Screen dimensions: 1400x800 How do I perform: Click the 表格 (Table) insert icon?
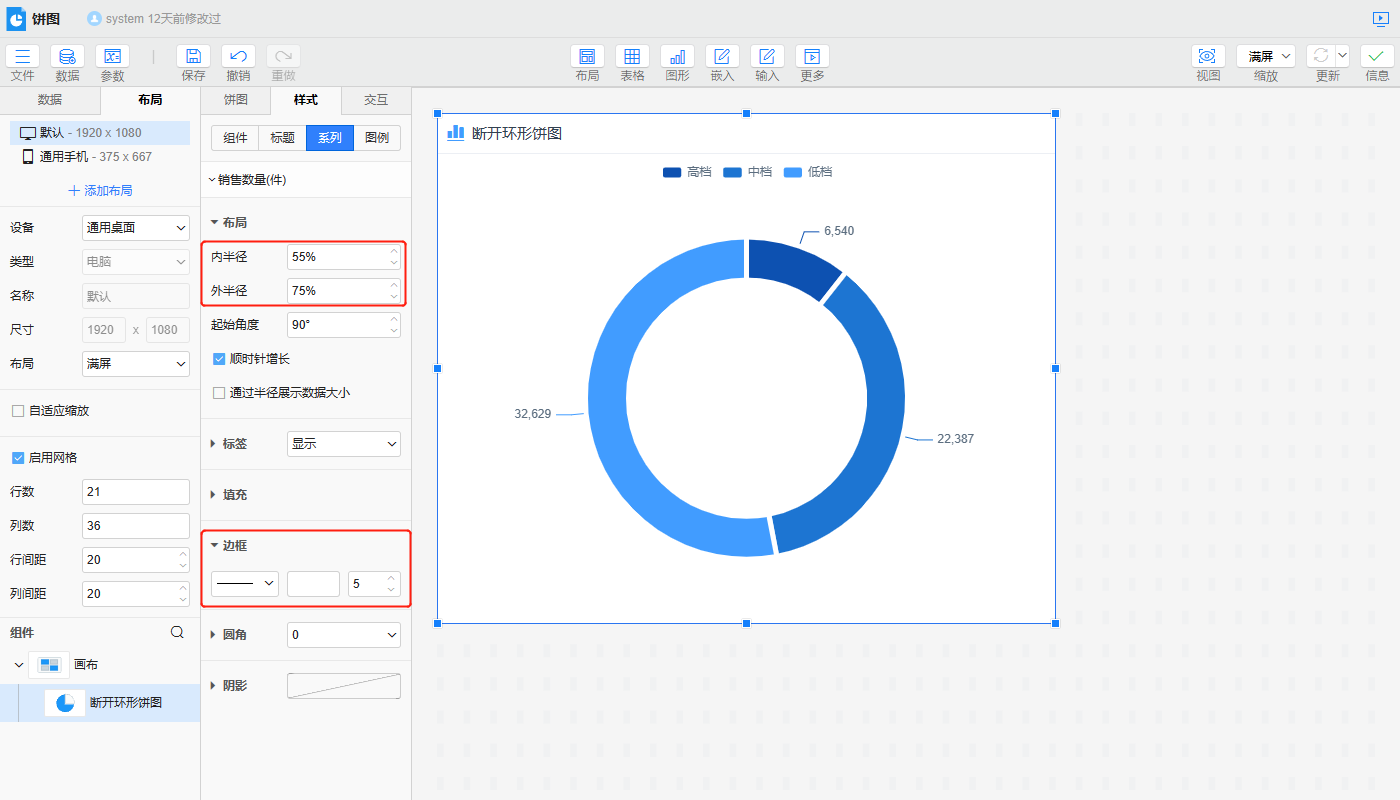tap(632, 57)
